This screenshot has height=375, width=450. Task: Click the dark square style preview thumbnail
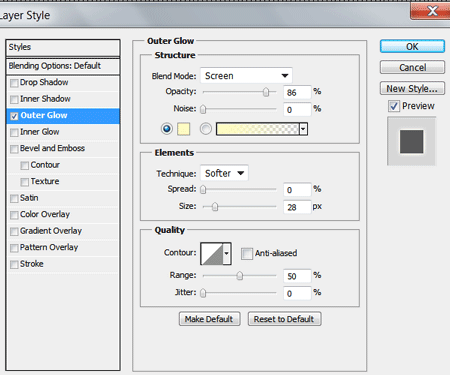[x=412, y=141]
